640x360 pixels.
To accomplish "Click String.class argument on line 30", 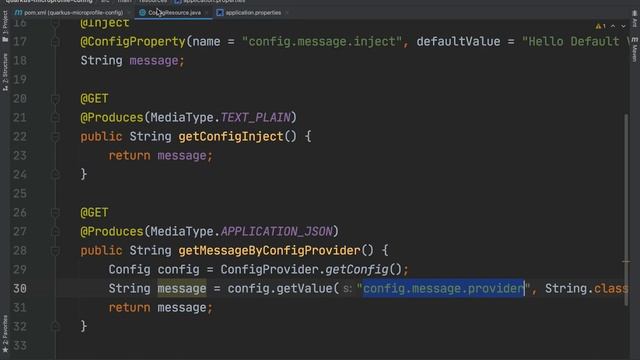I will pyautogui.click(x=586, y=289).
